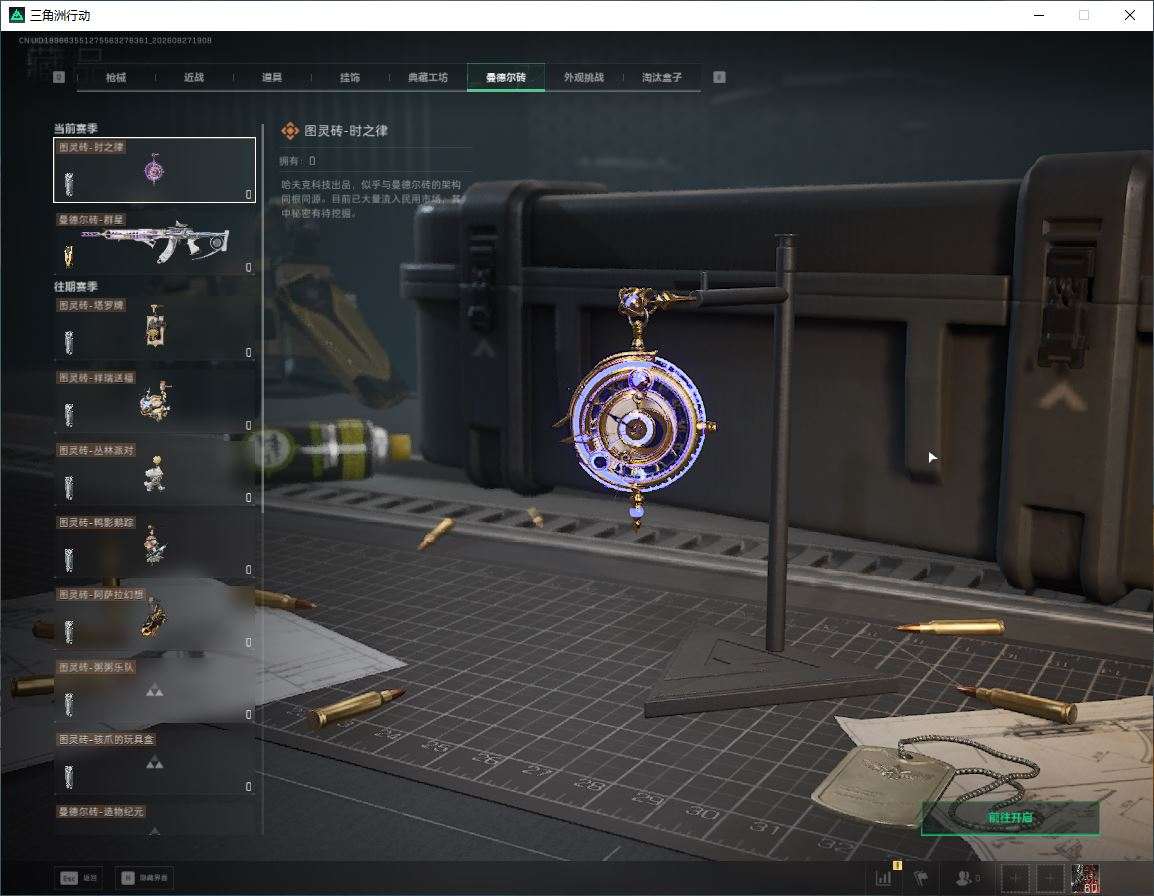Click the placeholder triangle icon on 粥粥乐队 card

[x=155, y=691]
